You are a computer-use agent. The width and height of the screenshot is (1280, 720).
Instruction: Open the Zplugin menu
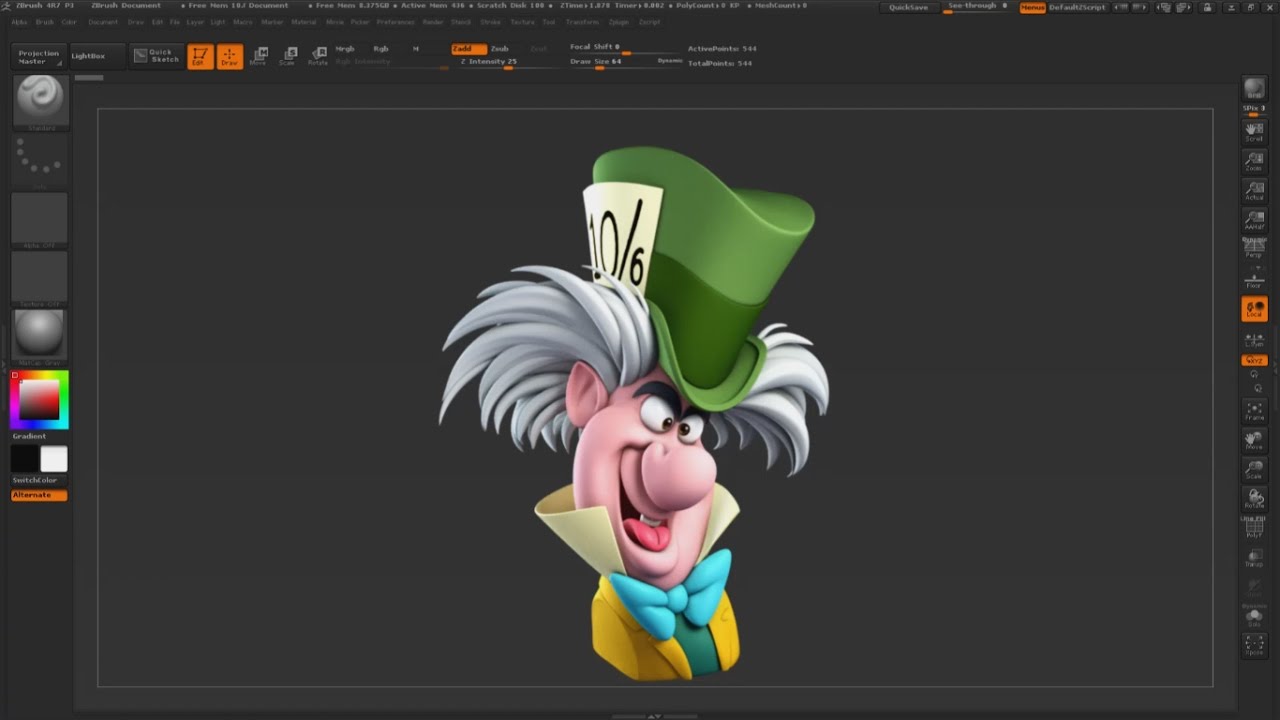pyautogui.click(x=620, y=22)
